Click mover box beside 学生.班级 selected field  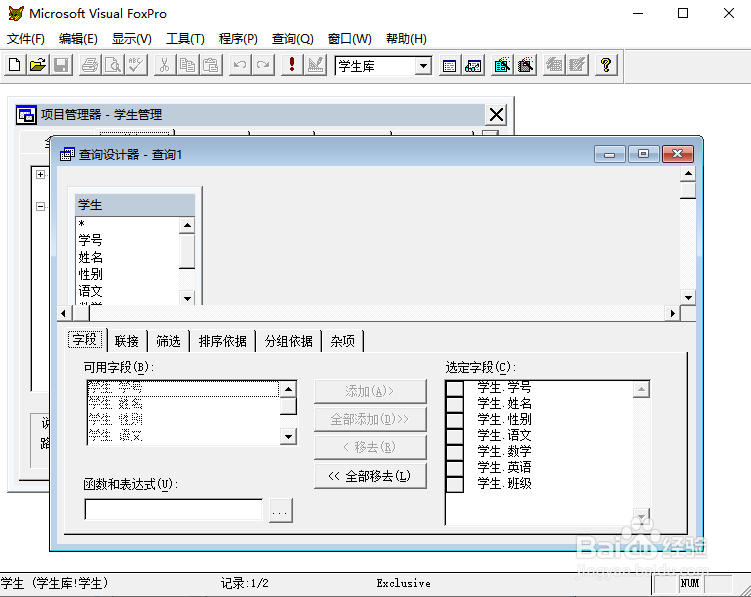pos(455,484)
